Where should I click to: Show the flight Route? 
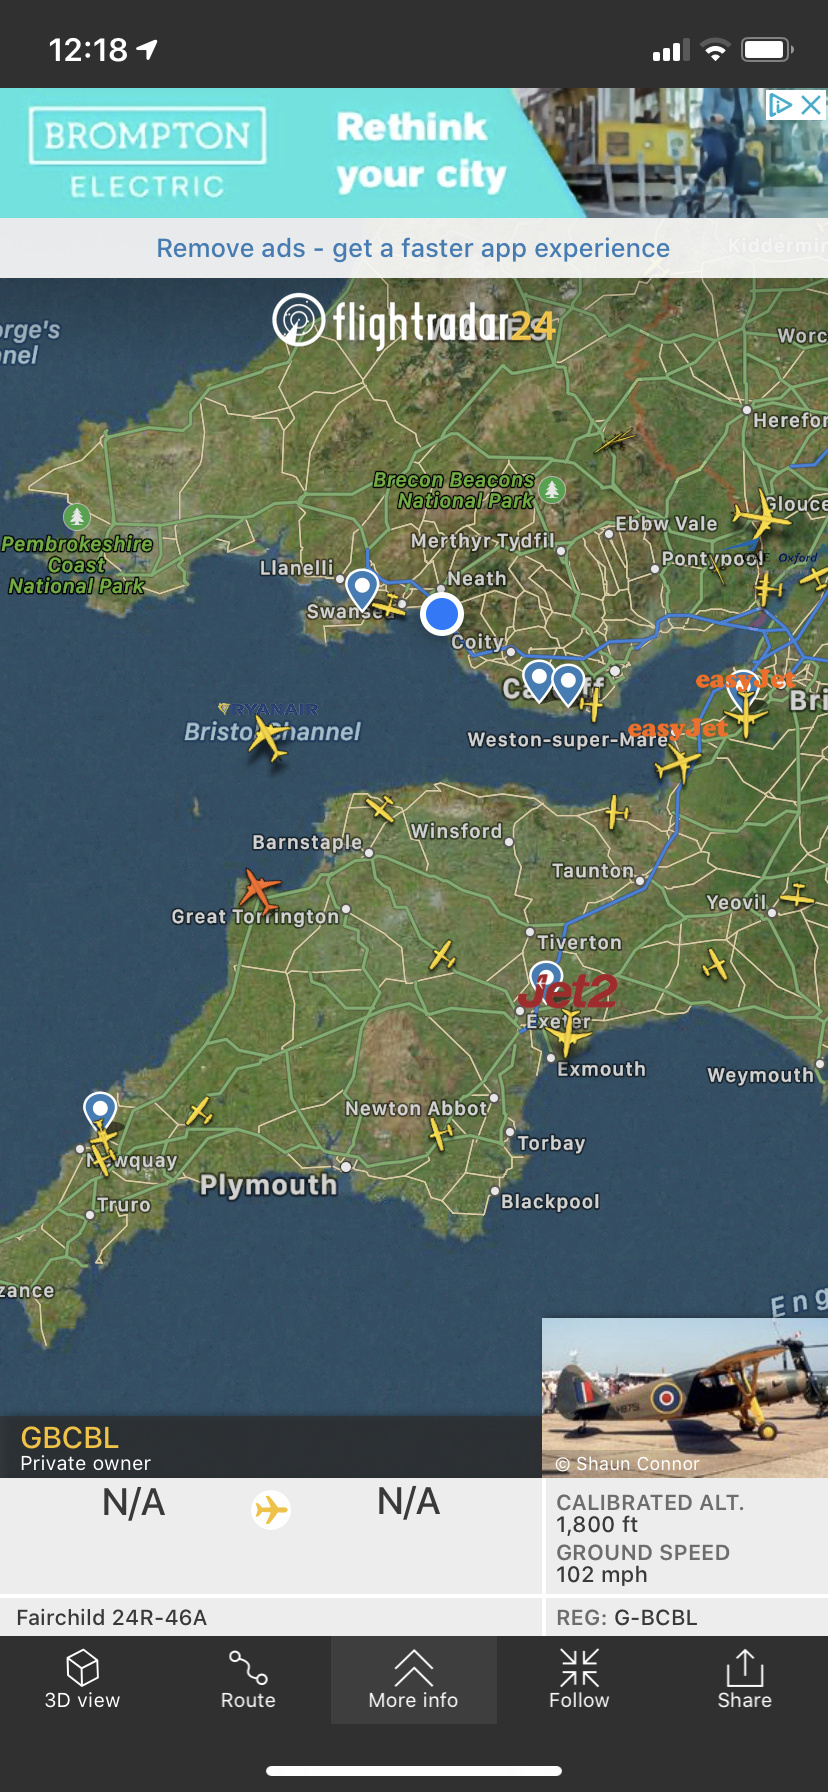point(248,1680)
